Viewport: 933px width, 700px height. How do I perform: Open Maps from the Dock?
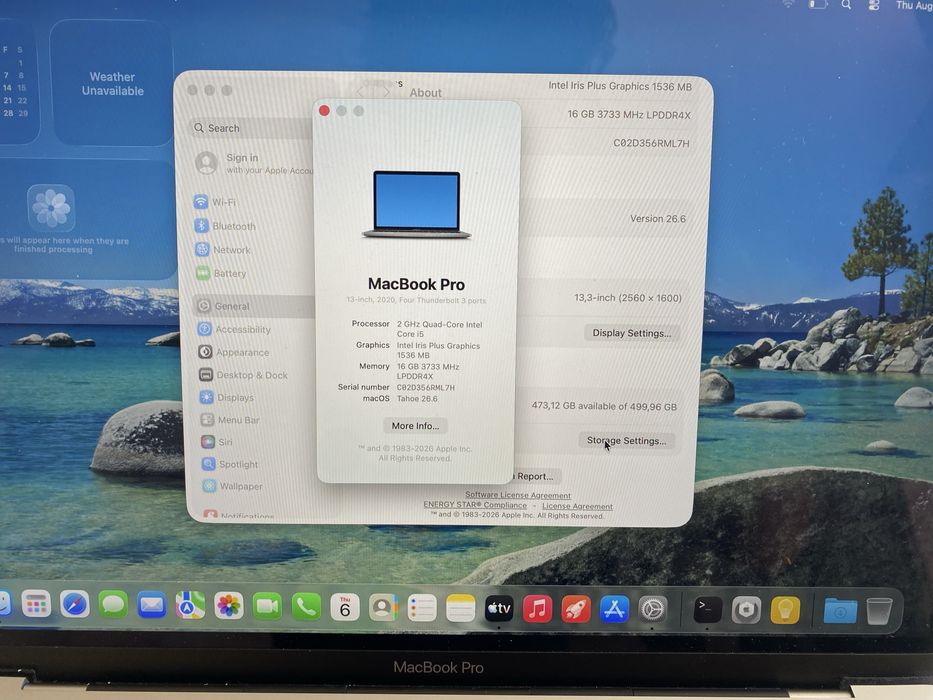click(x=190, y=607)
